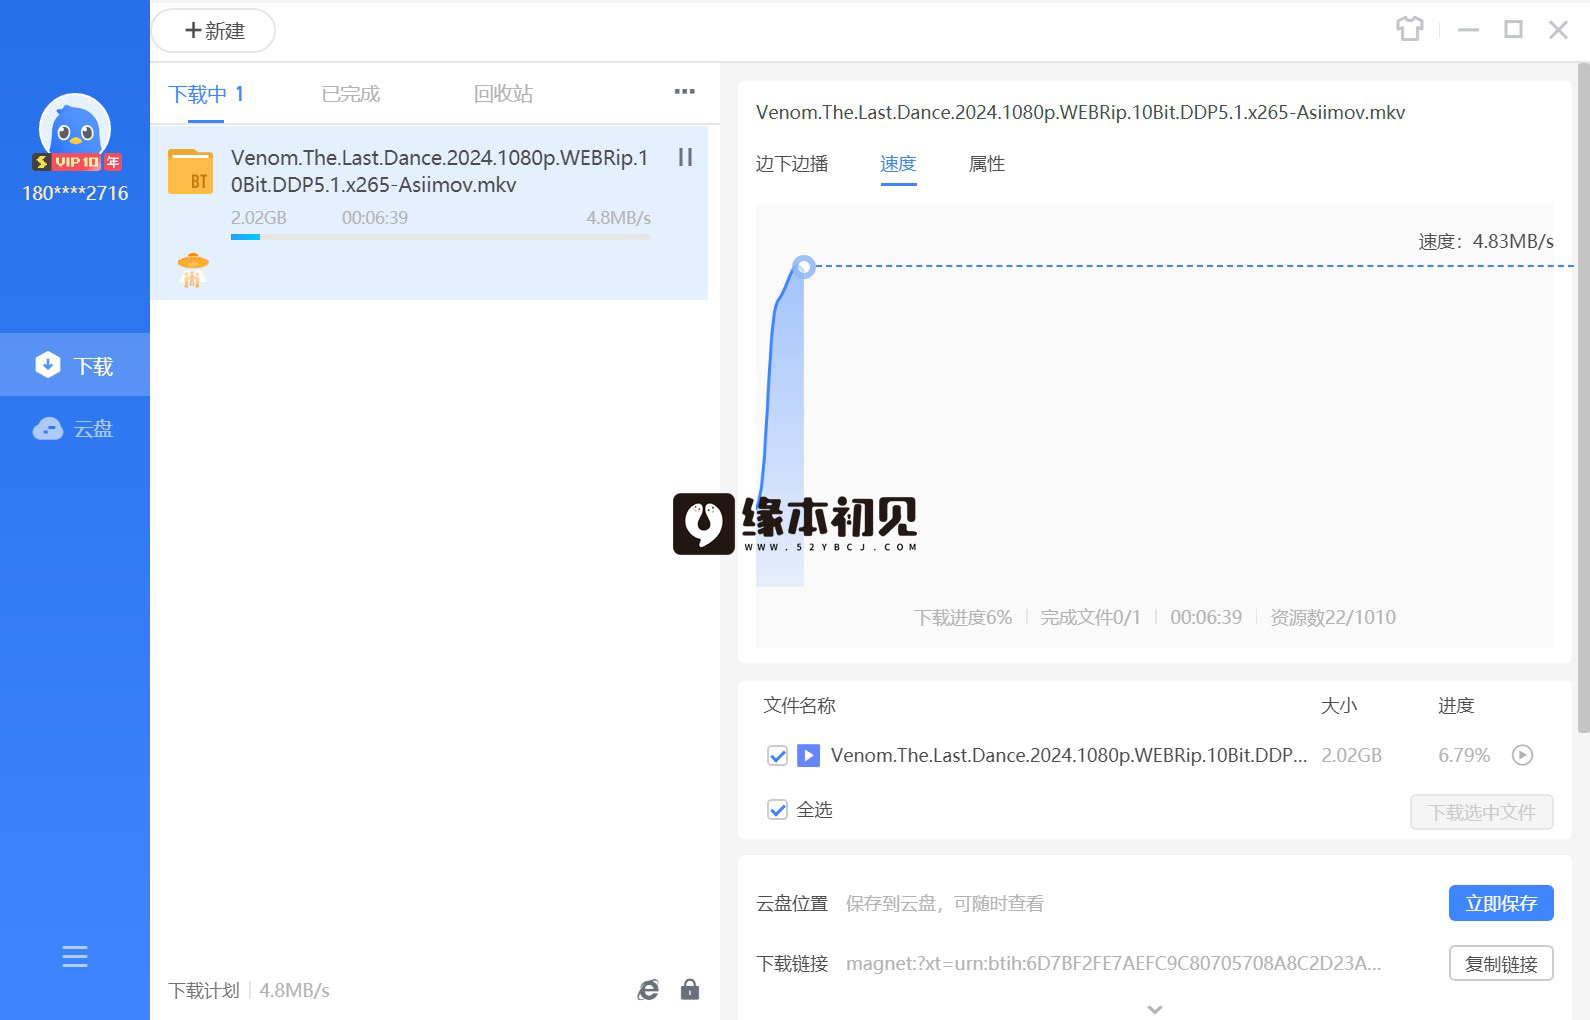Screen dimensions: 1590x1020
Task: Click the magnet download link text
Action: 1113,964
